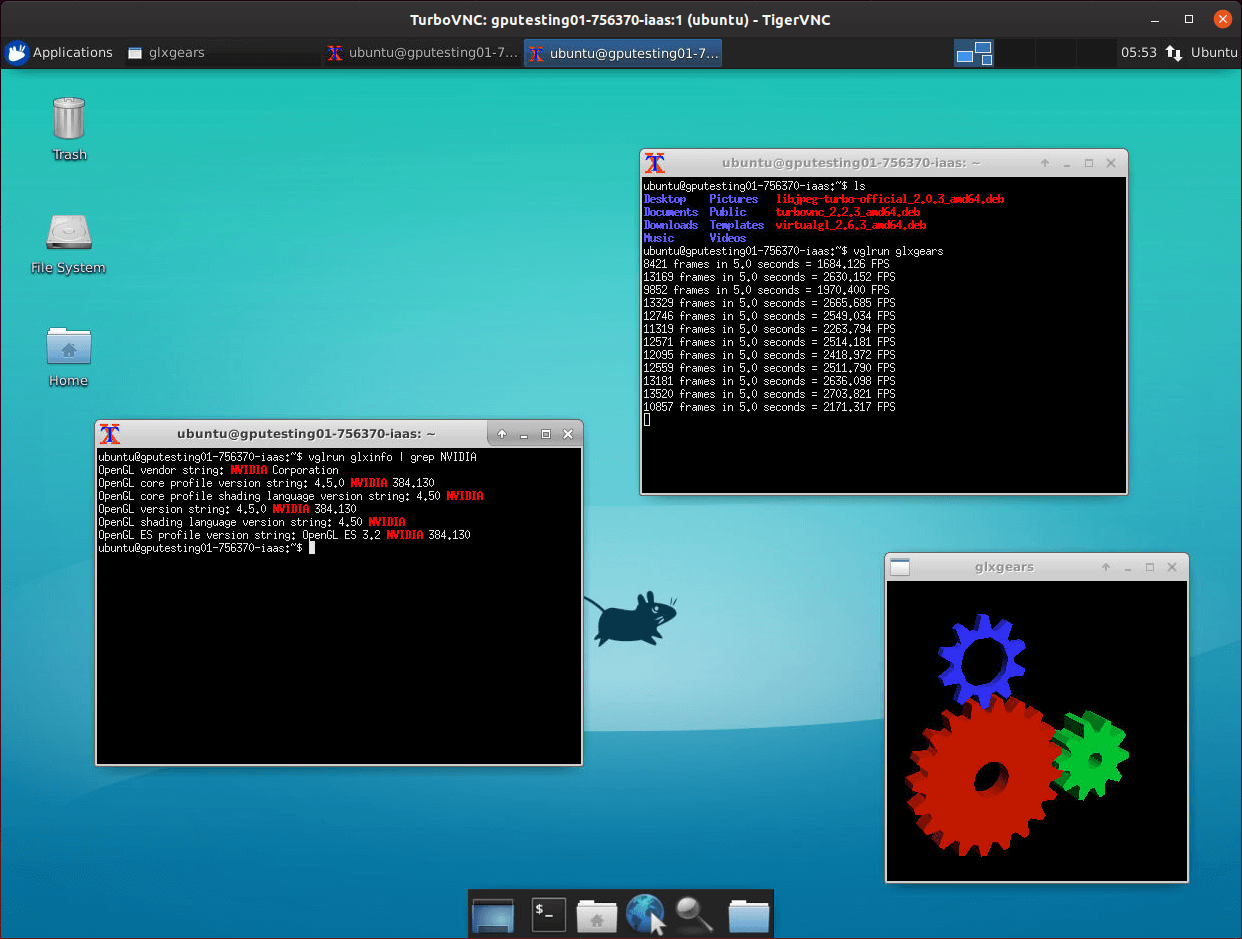Open the application finder magnifying glass
The height and width of the screenshot is (939, 1242).
coord(694,914)
